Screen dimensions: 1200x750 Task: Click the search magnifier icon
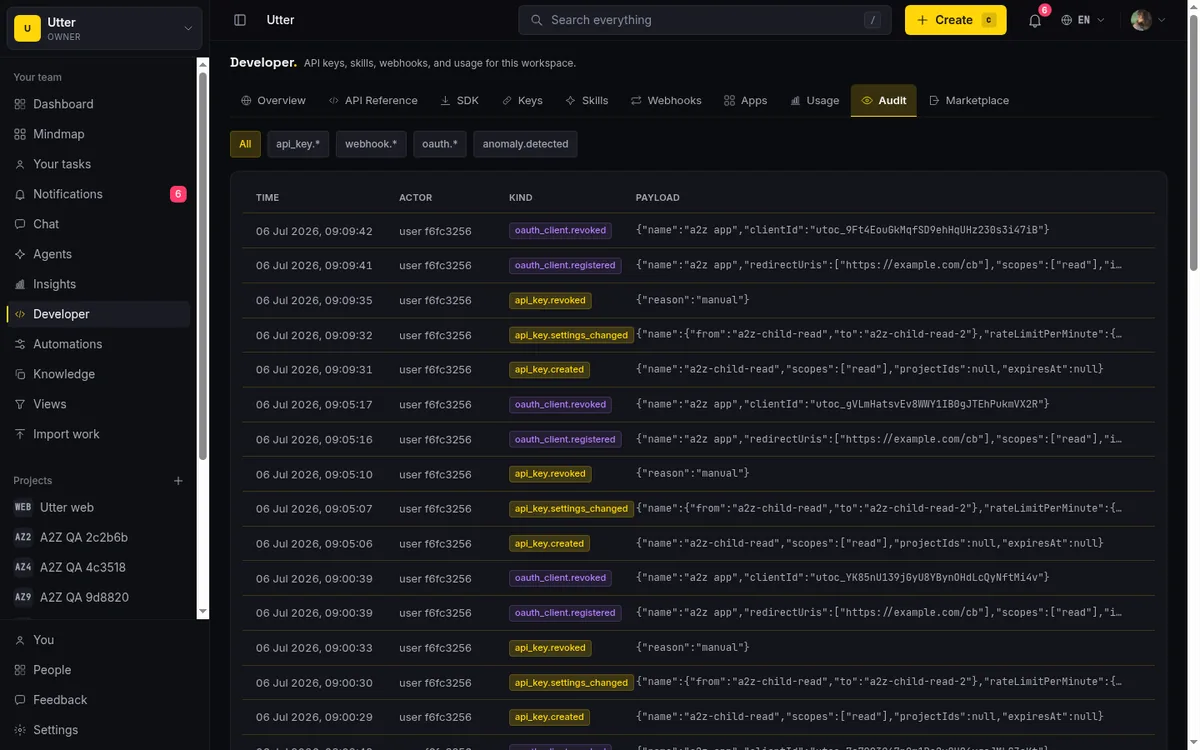537,20
